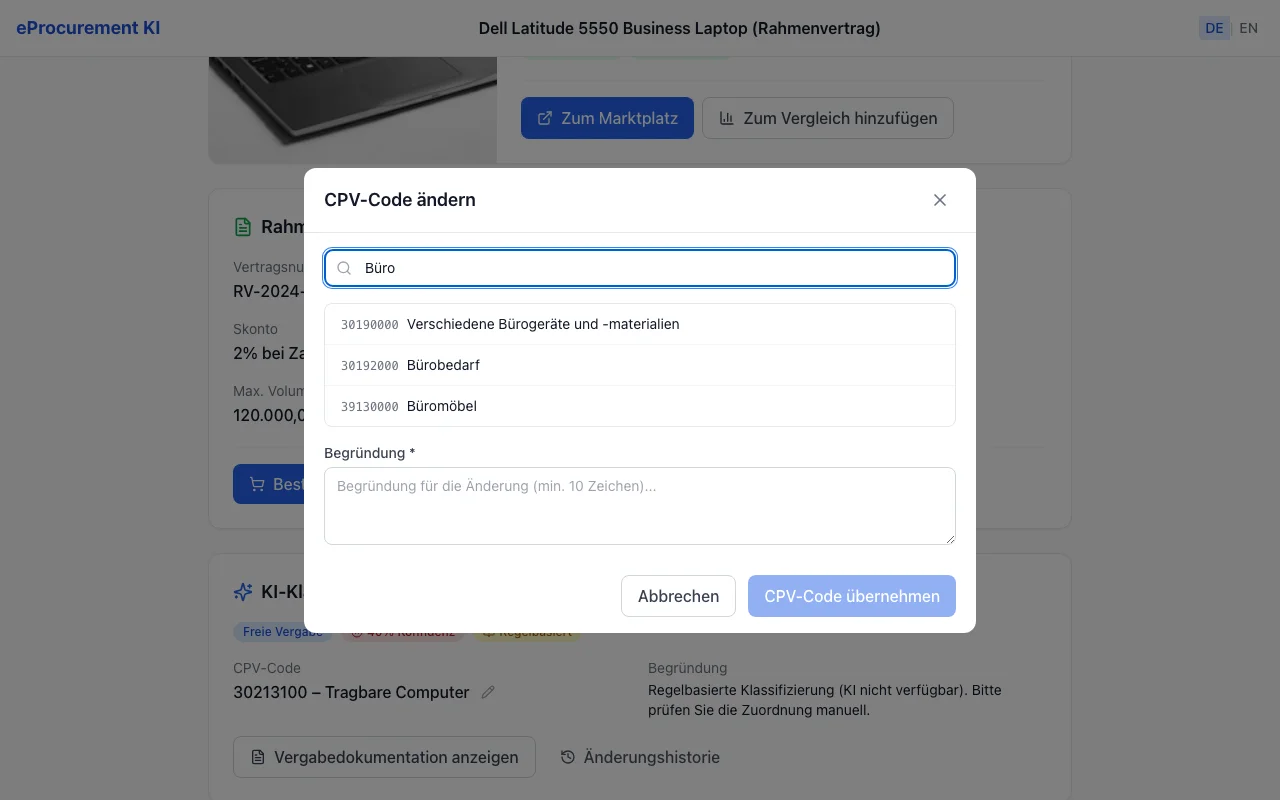Click the external link icon on Zum Marktplatz

[545, 118]
